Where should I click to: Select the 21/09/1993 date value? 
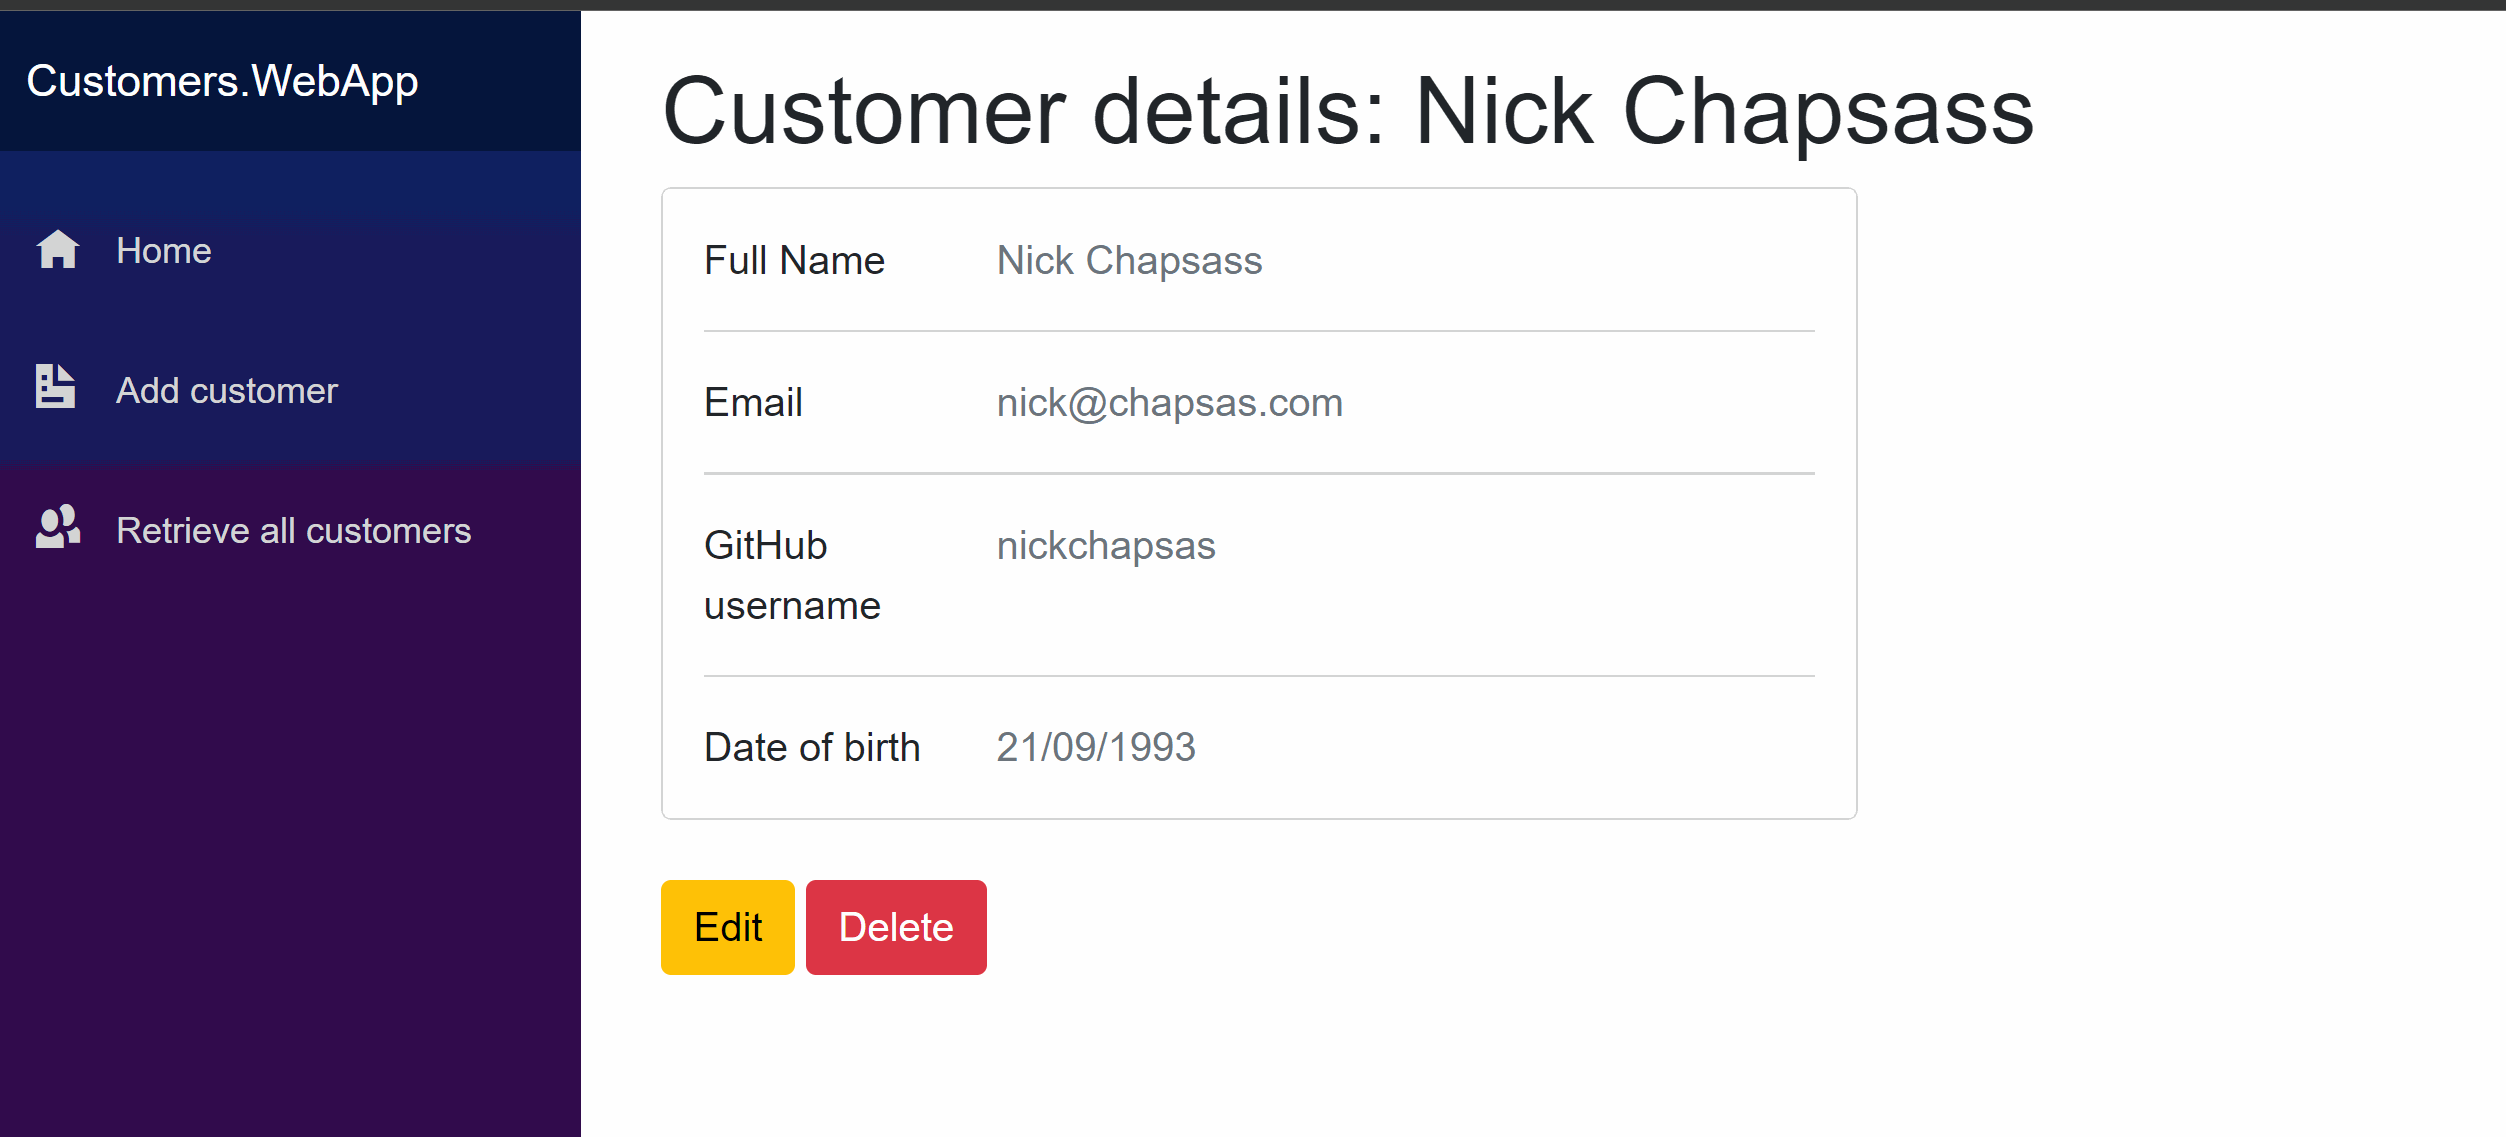(1095, 748)
